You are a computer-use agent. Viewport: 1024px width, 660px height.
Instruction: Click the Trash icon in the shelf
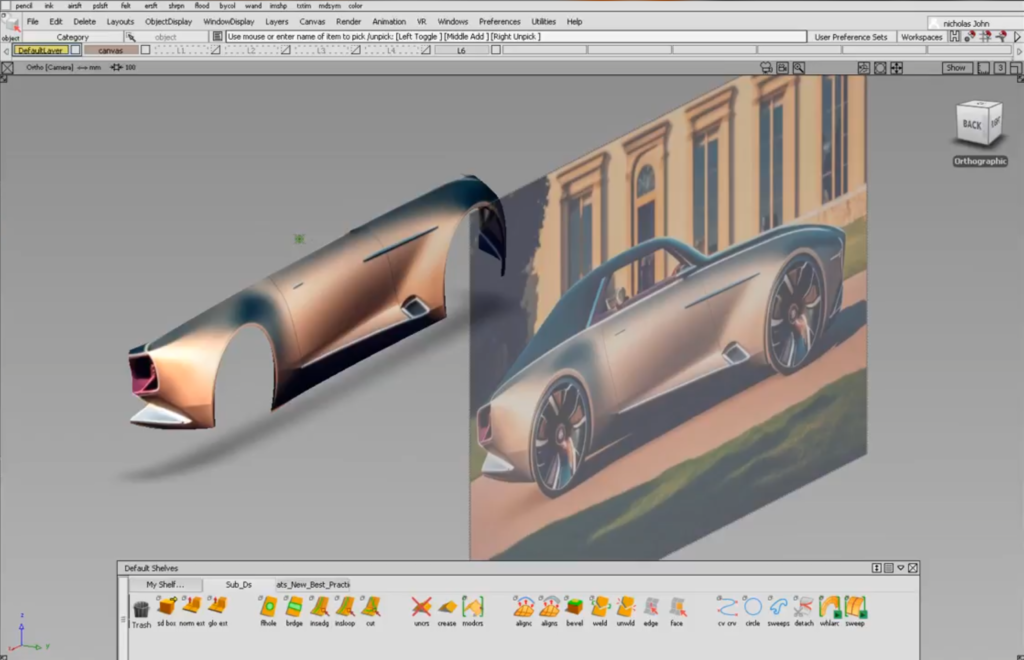coord(141,609)
